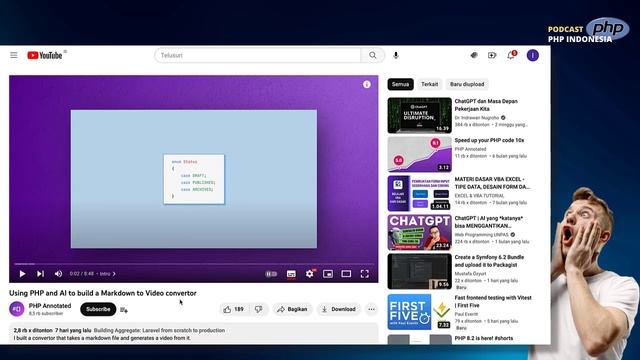Click 'Dr. Indrawan Nugroho' channel name
The image size is (640, 360).
coord(477,118)
